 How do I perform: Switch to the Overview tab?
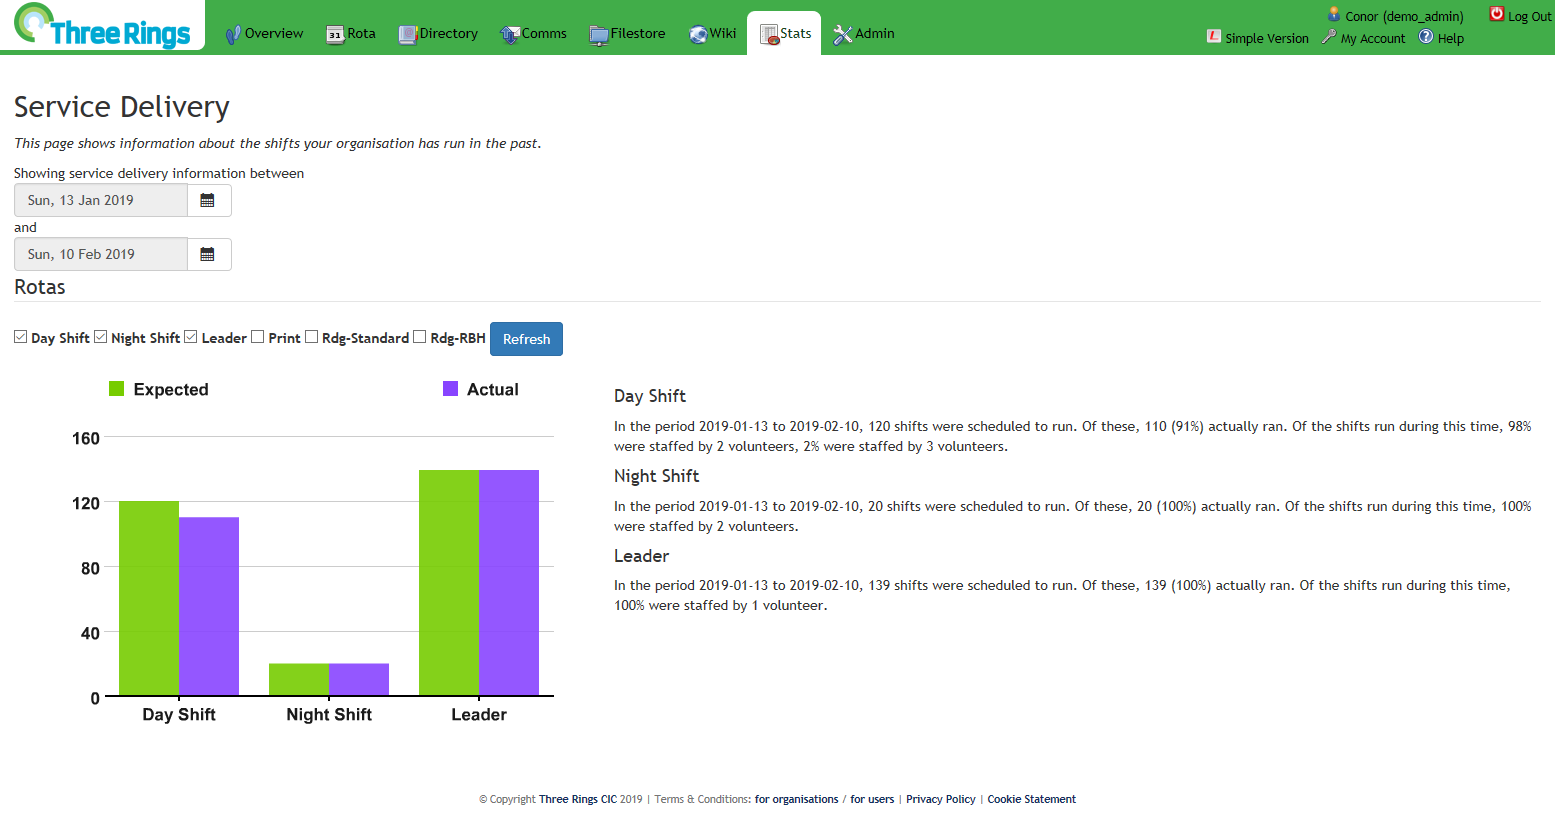point(264,34)
